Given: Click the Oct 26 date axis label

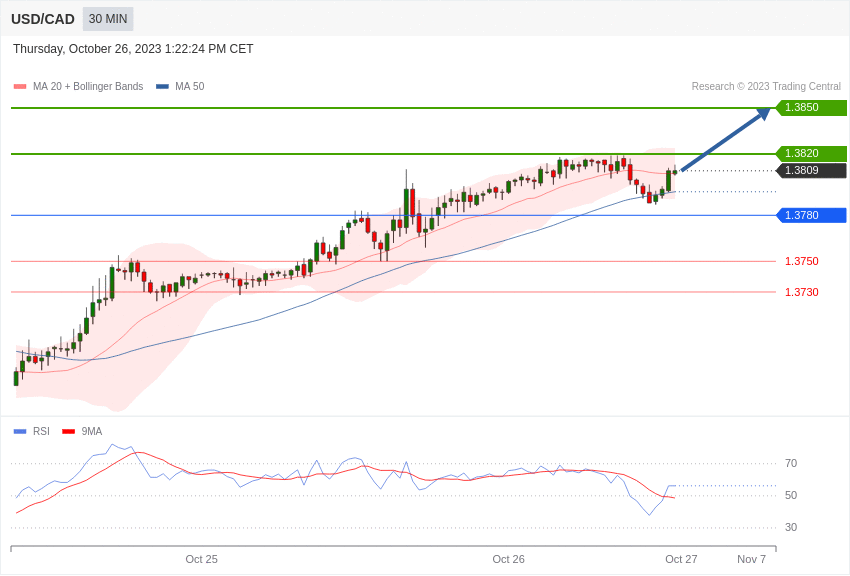Looking at the screenshot, I should (x=508, y=559).
